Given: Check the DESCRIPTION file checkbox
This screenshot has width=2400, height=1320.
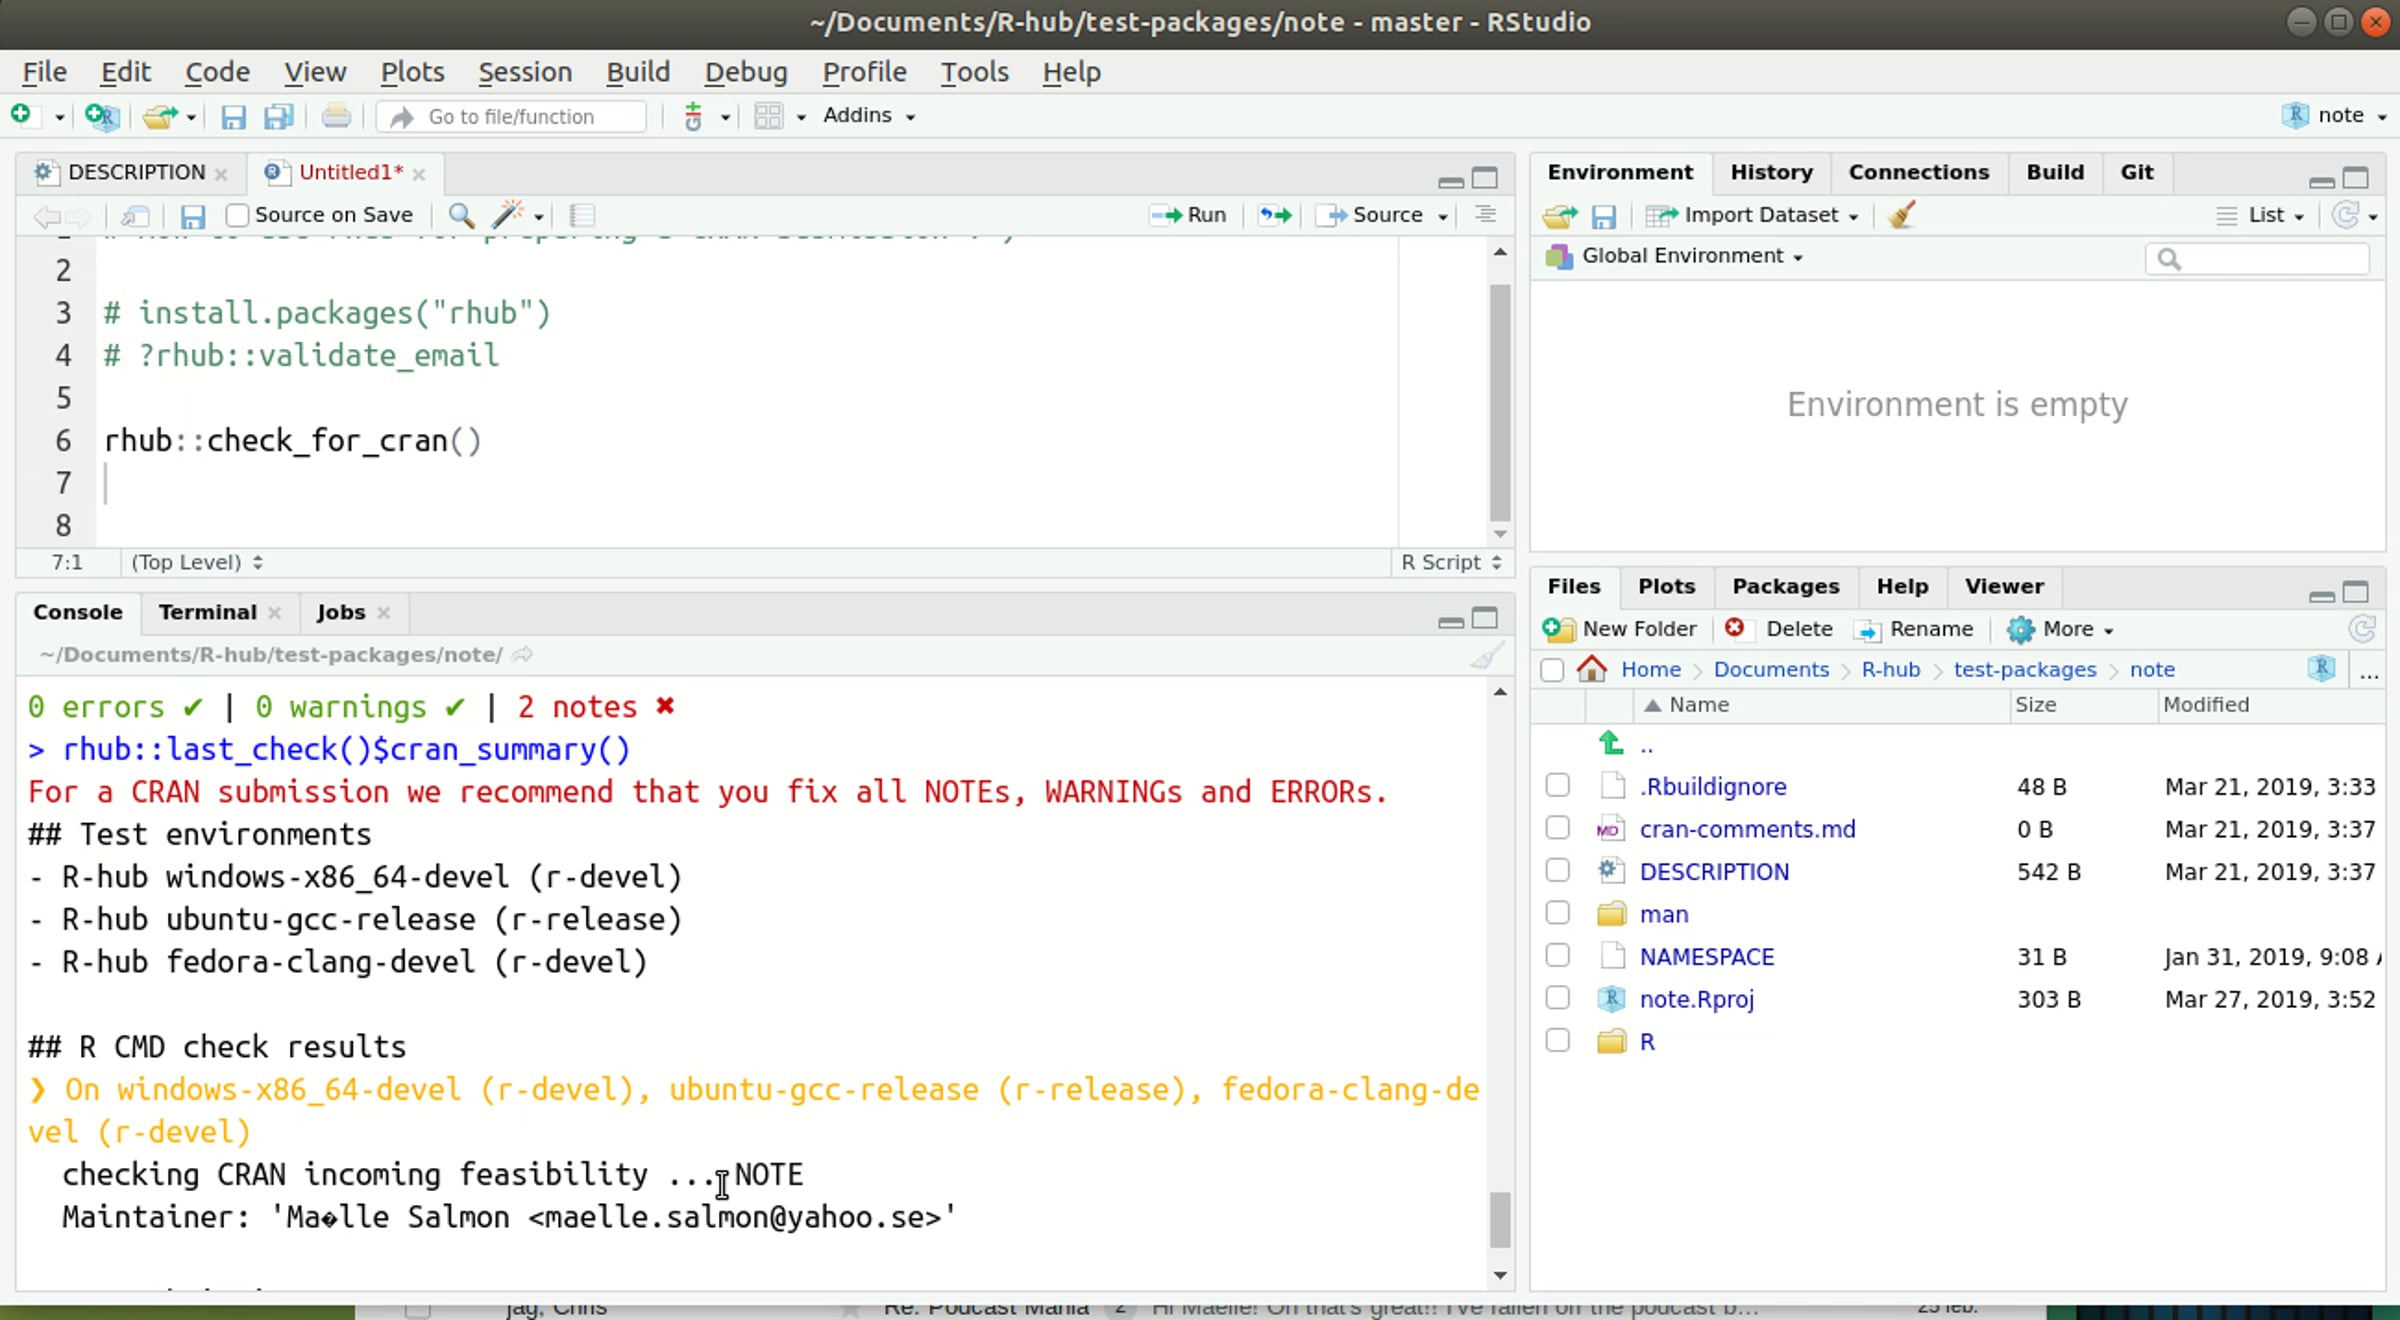Looking at the screenshot, I should 1557,871.
